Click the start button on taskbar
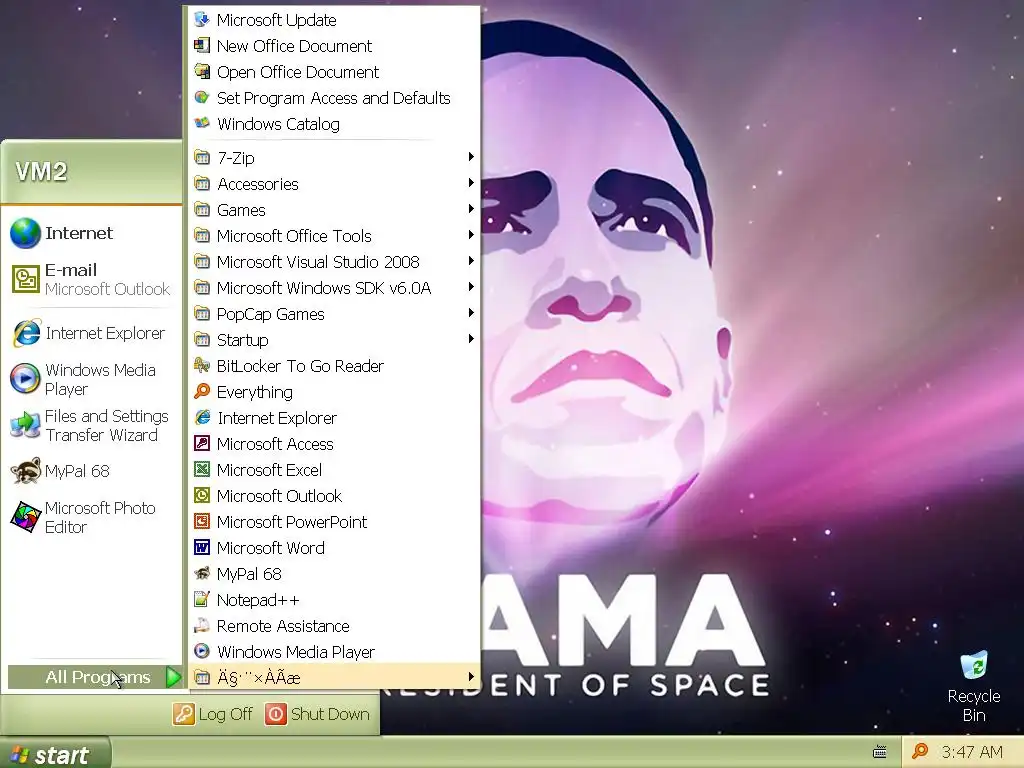This screenshot has width=1024, height=768. [x=56, y=754]
